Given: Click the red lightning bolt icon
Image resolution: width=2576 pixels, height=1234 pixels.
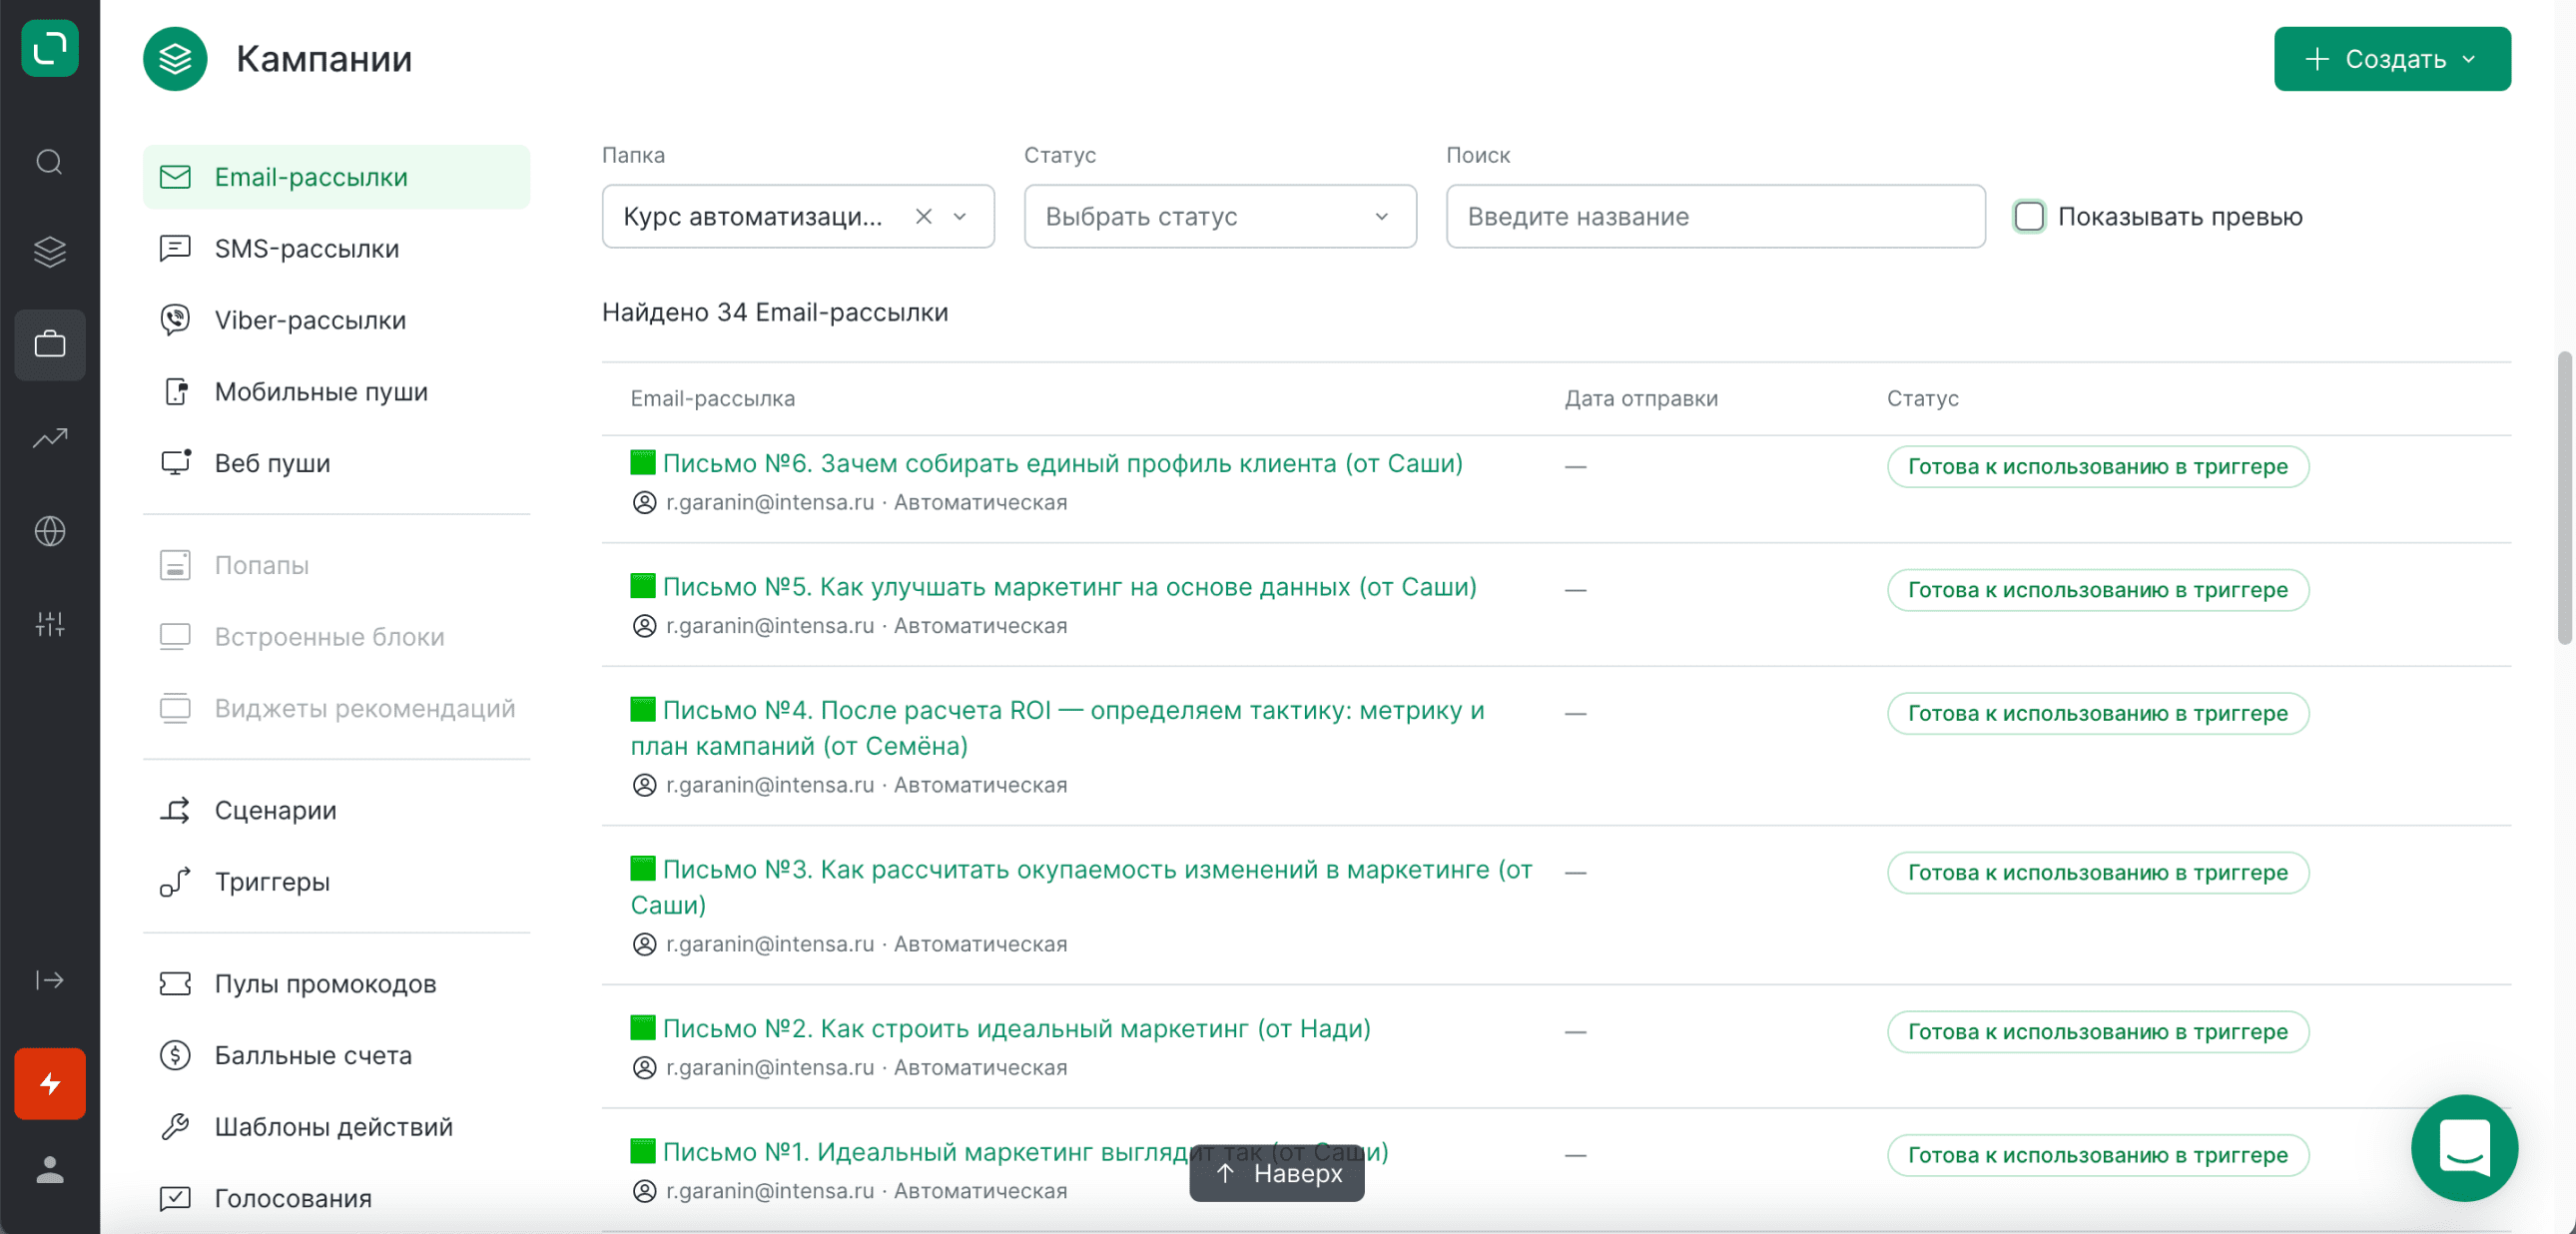Looking at the screenshot, I should (x=49, y=1083).
